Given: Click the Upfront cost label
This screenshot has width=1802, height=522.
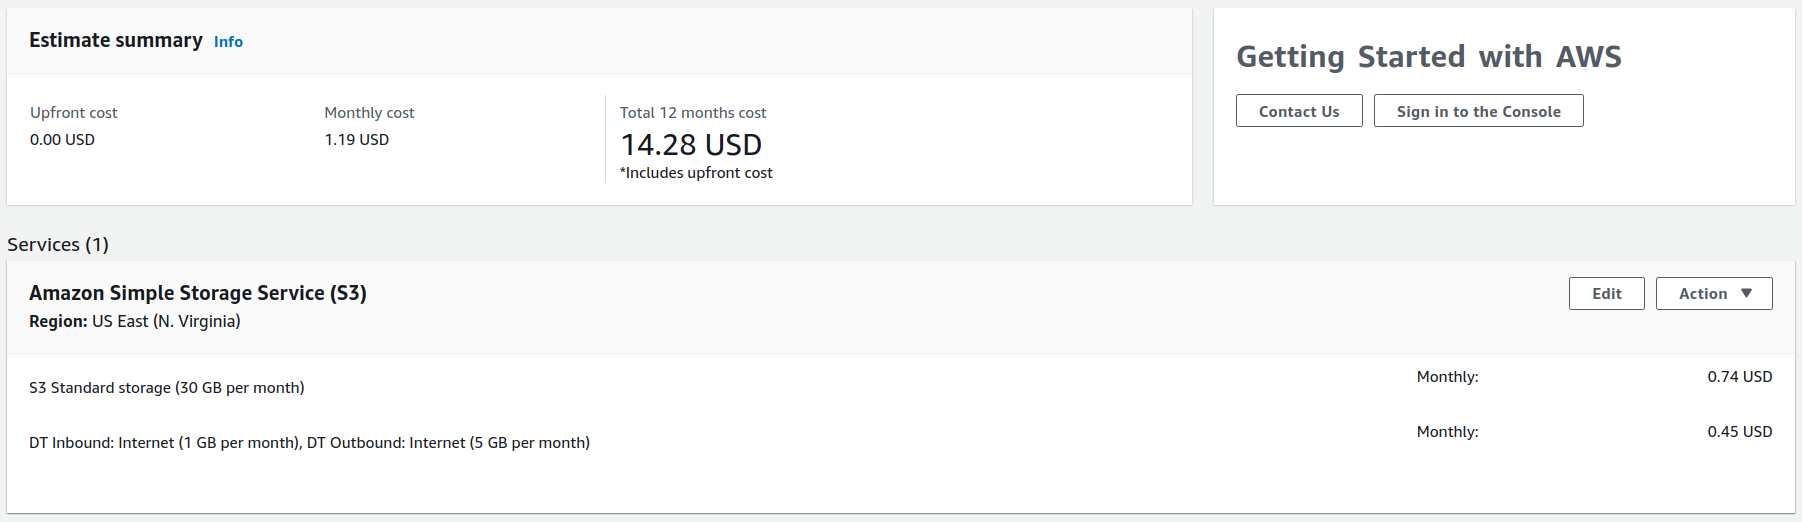Looking at the screenshot, I should (74, 113).
